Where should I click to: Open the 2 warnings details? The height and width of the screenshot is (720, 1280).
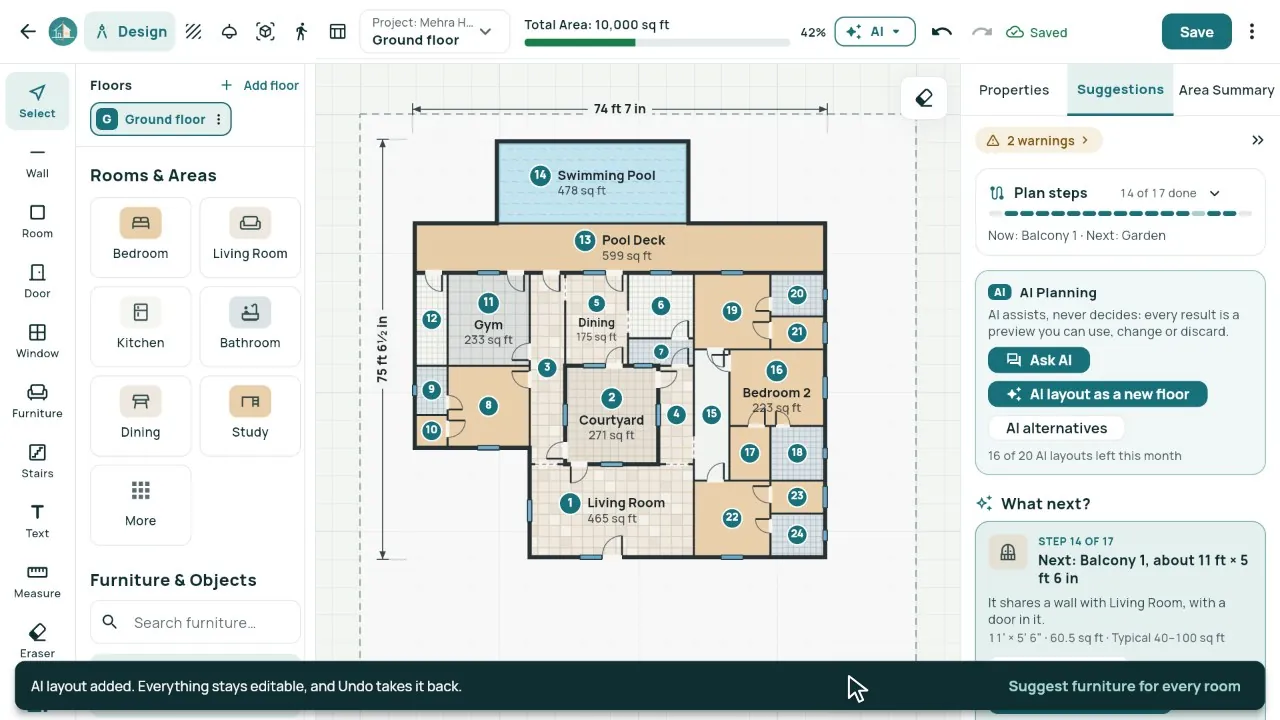(1039, 141)
